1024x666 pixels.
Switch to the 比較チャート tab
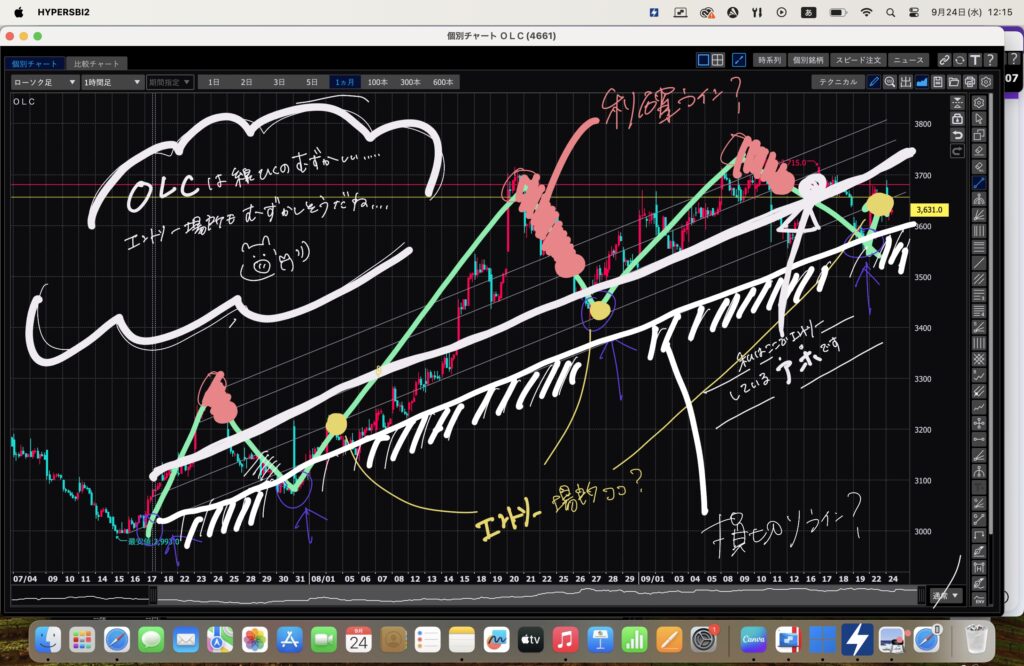(97, 63)
